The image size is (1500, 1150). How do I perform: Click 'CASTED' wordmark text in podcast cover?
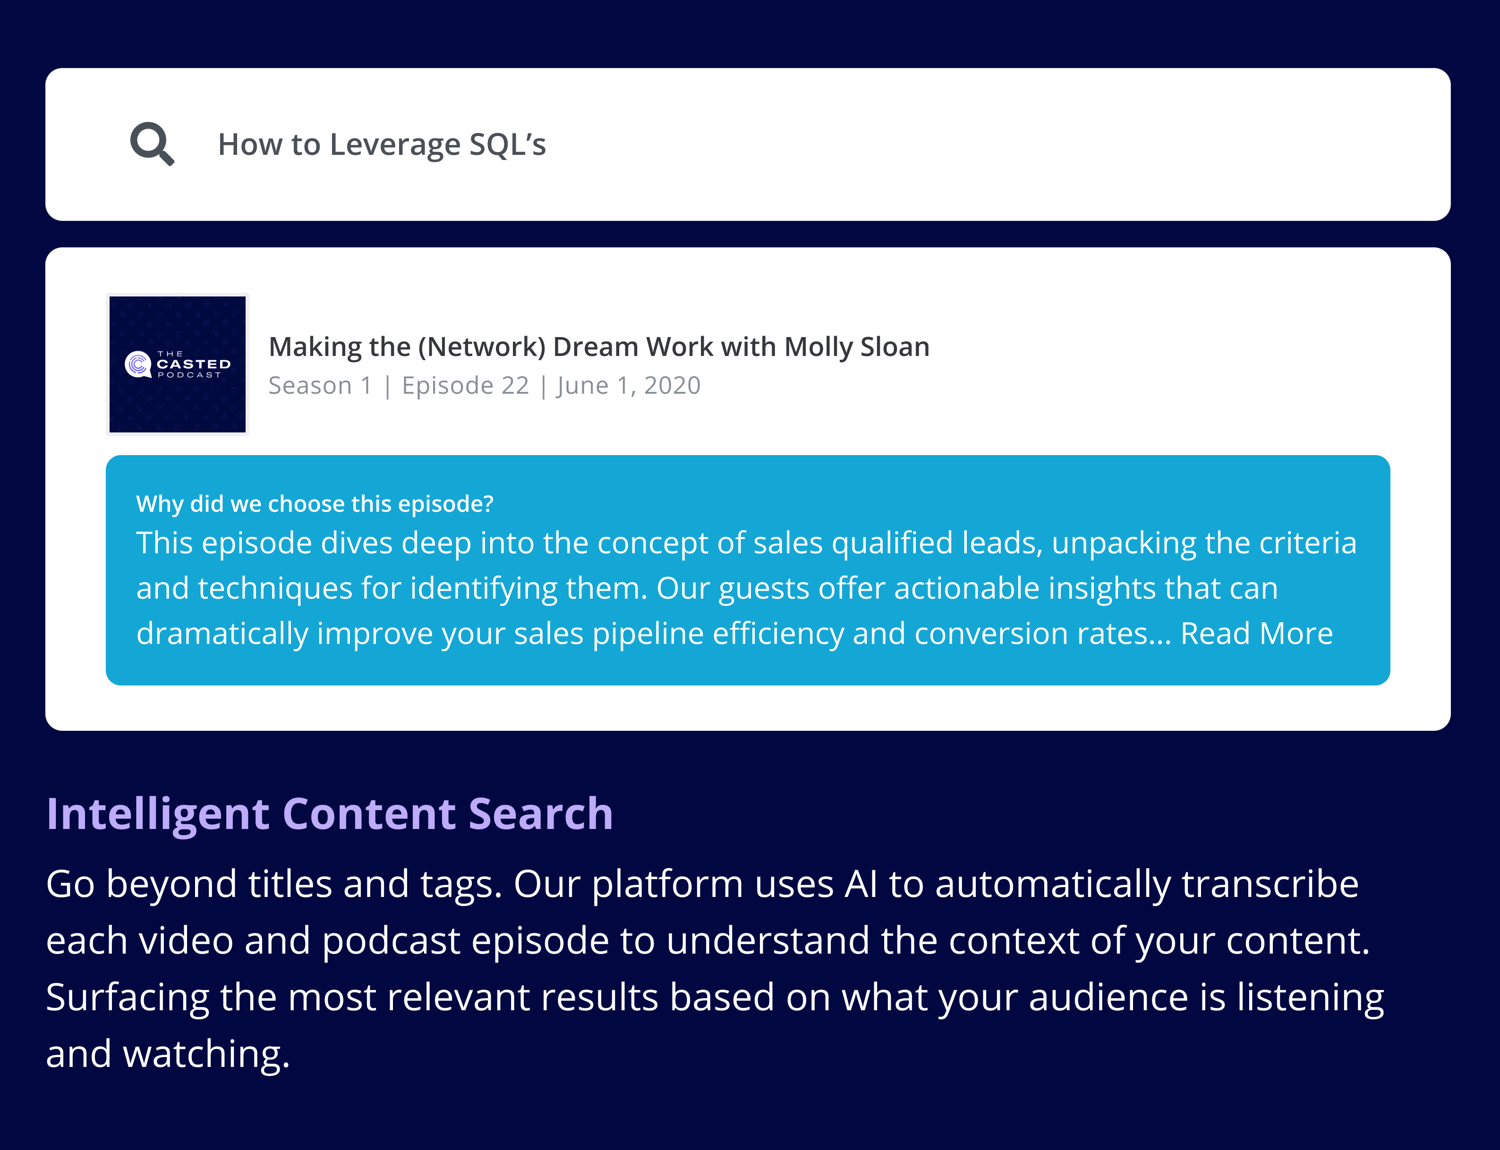[x=193, y=365]
